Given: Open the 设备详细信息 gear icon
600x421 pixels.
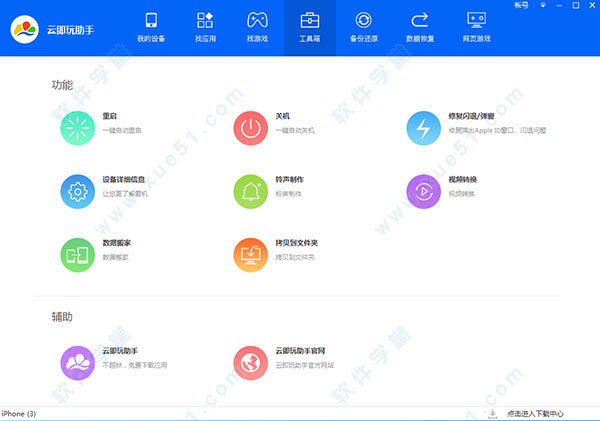Looking at the screenshot, I should (x=78, y=192).
